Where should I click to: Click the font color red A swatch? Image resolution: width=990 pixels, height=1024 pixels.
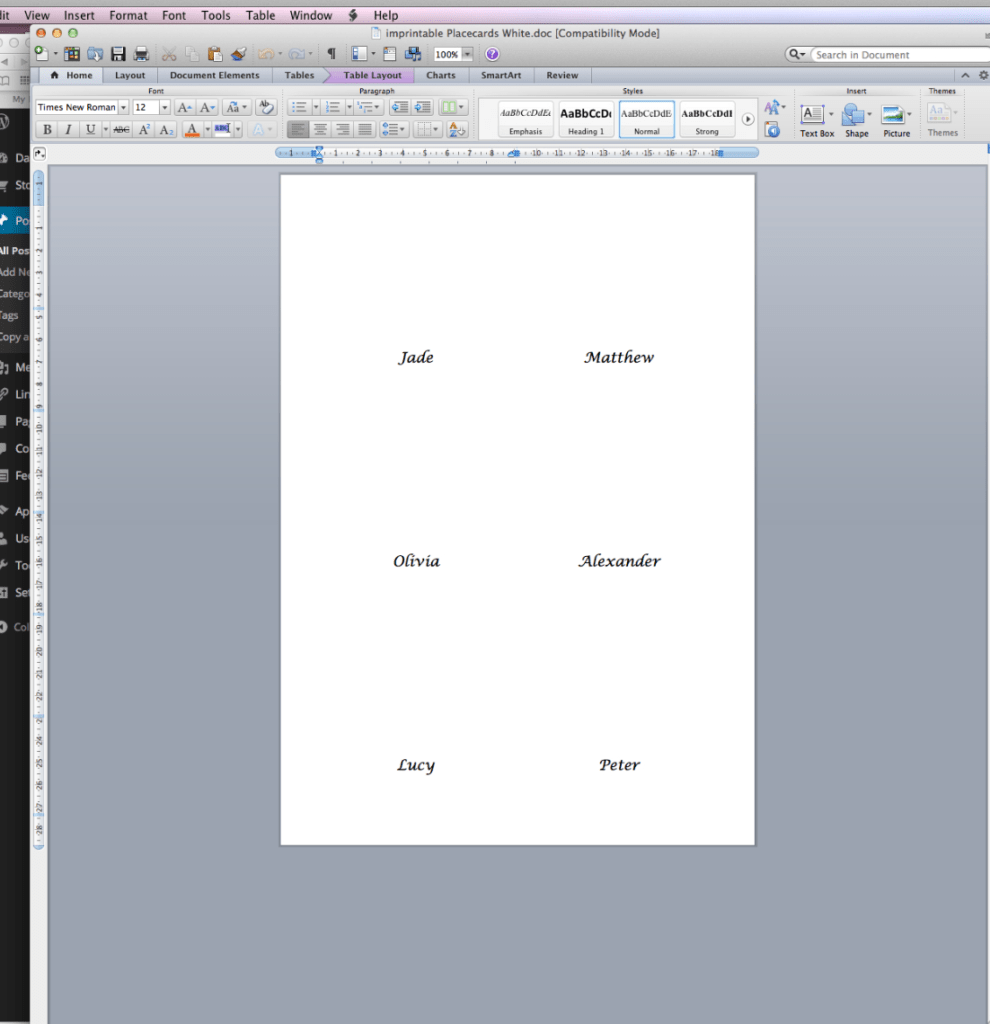(x=193, y=129)
